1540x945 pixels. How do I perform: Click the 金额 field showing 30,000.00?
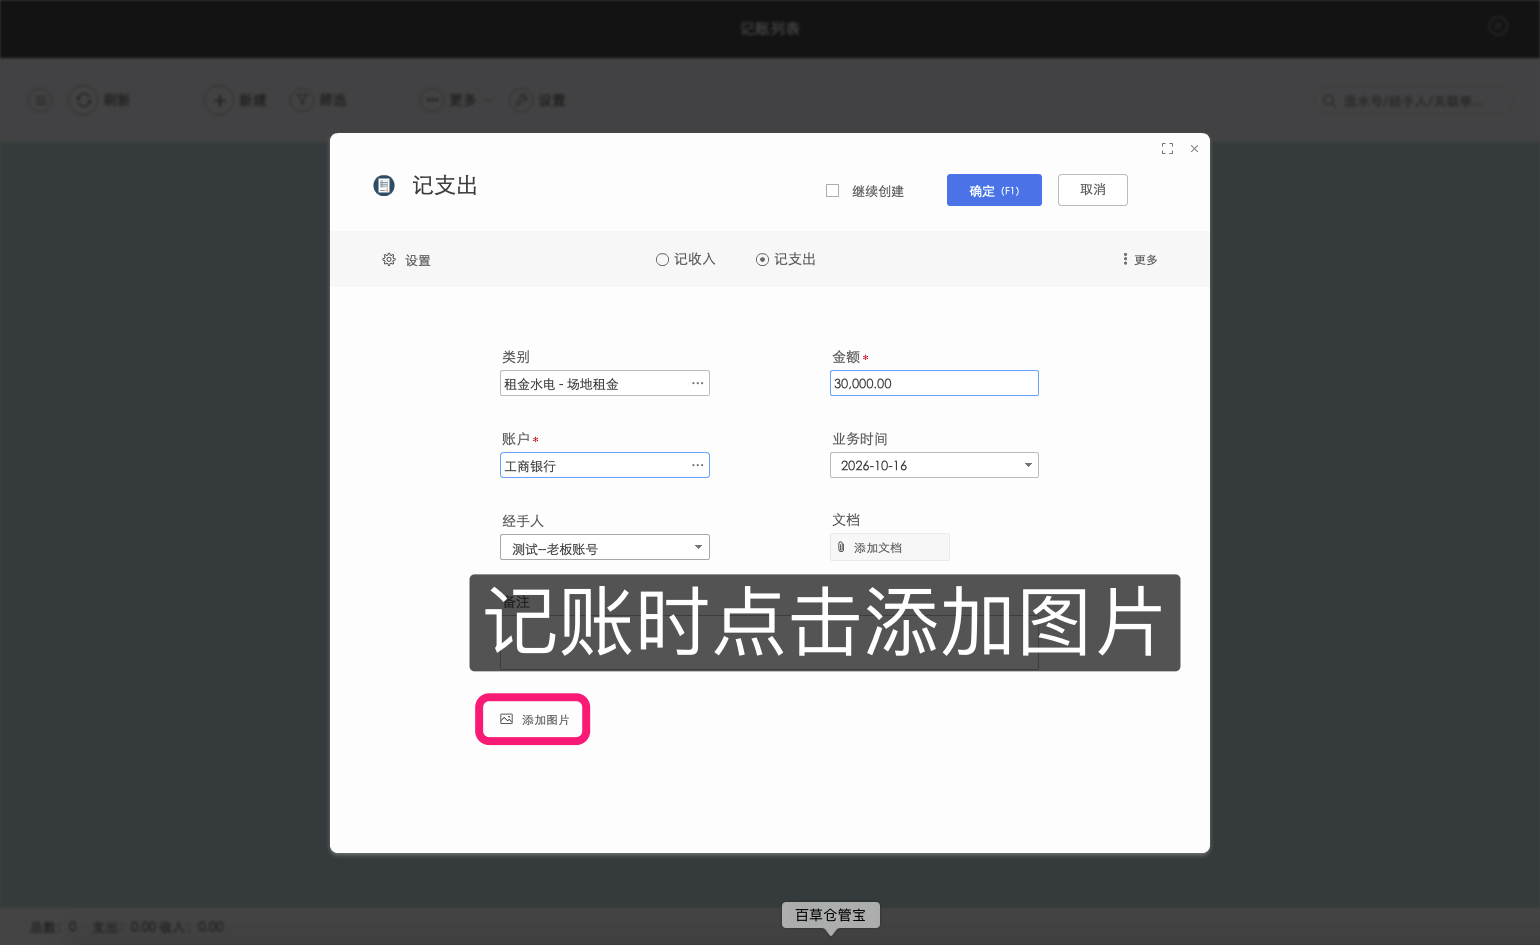934,383
